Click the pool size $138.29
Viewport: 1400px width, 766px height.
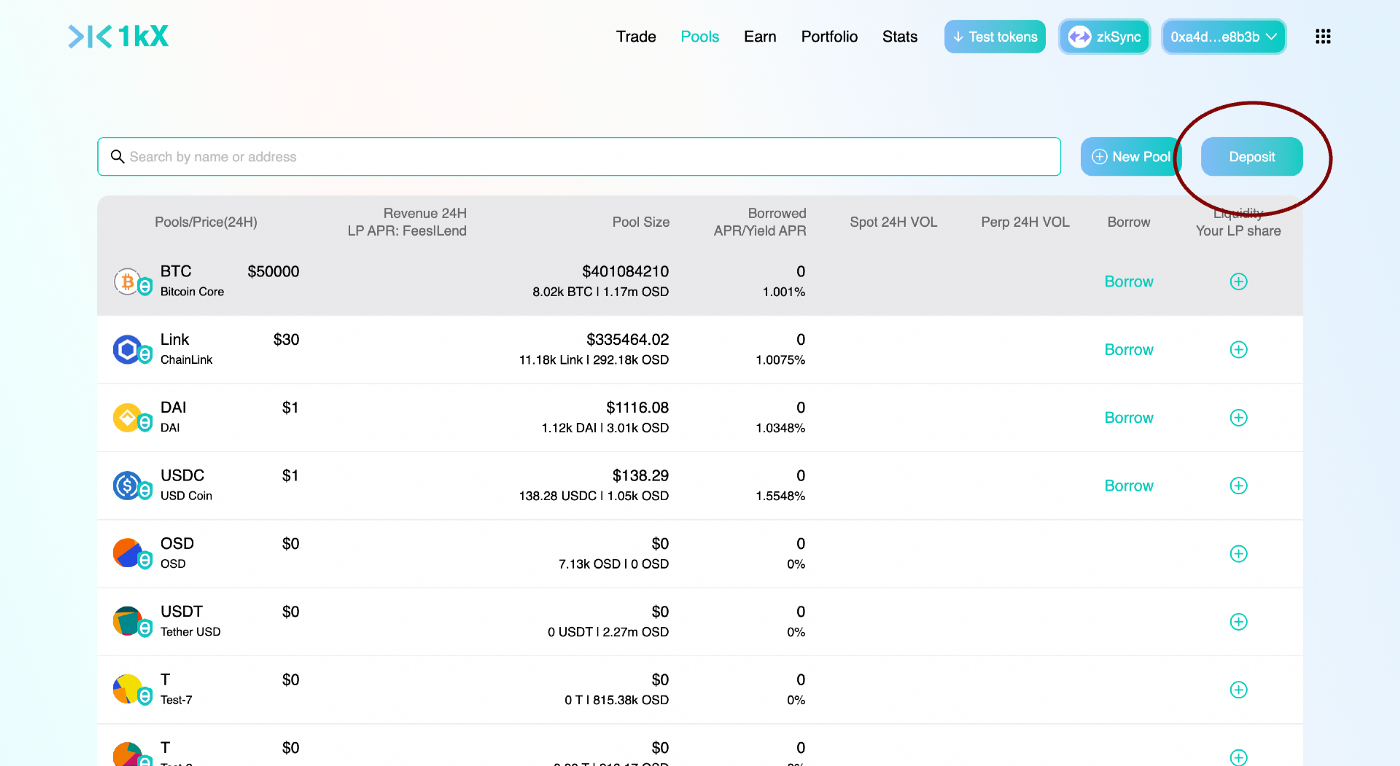(641, 476)
